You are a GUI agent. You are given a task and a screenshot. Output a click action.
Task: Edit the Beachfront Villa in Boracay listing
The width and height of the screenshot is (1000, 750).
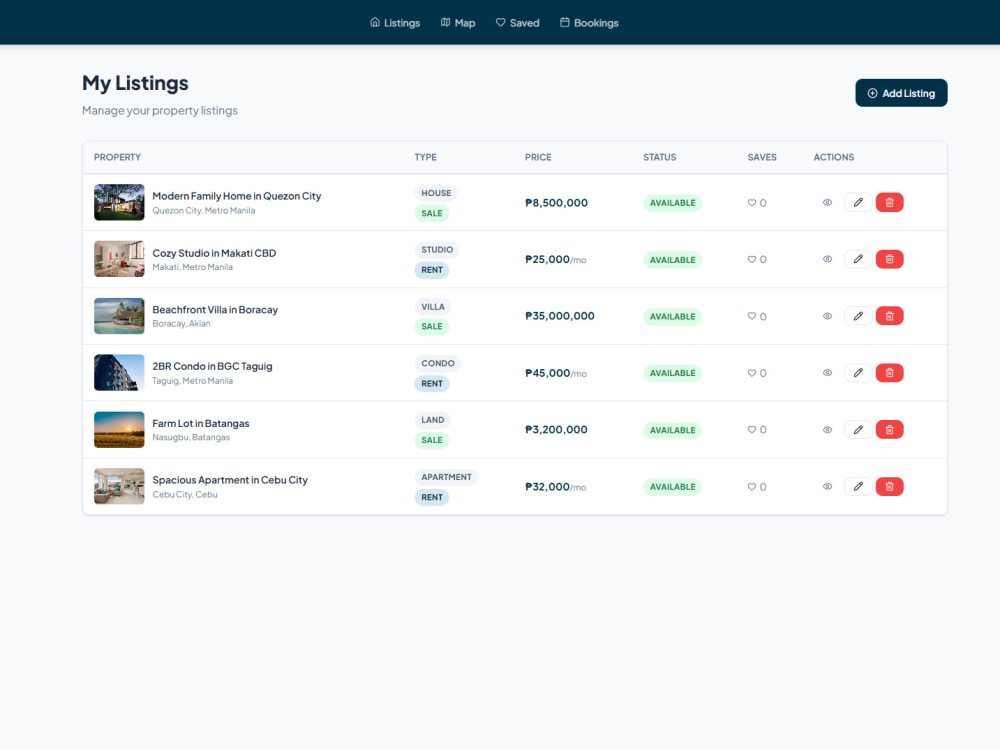[x=858, y=316]
